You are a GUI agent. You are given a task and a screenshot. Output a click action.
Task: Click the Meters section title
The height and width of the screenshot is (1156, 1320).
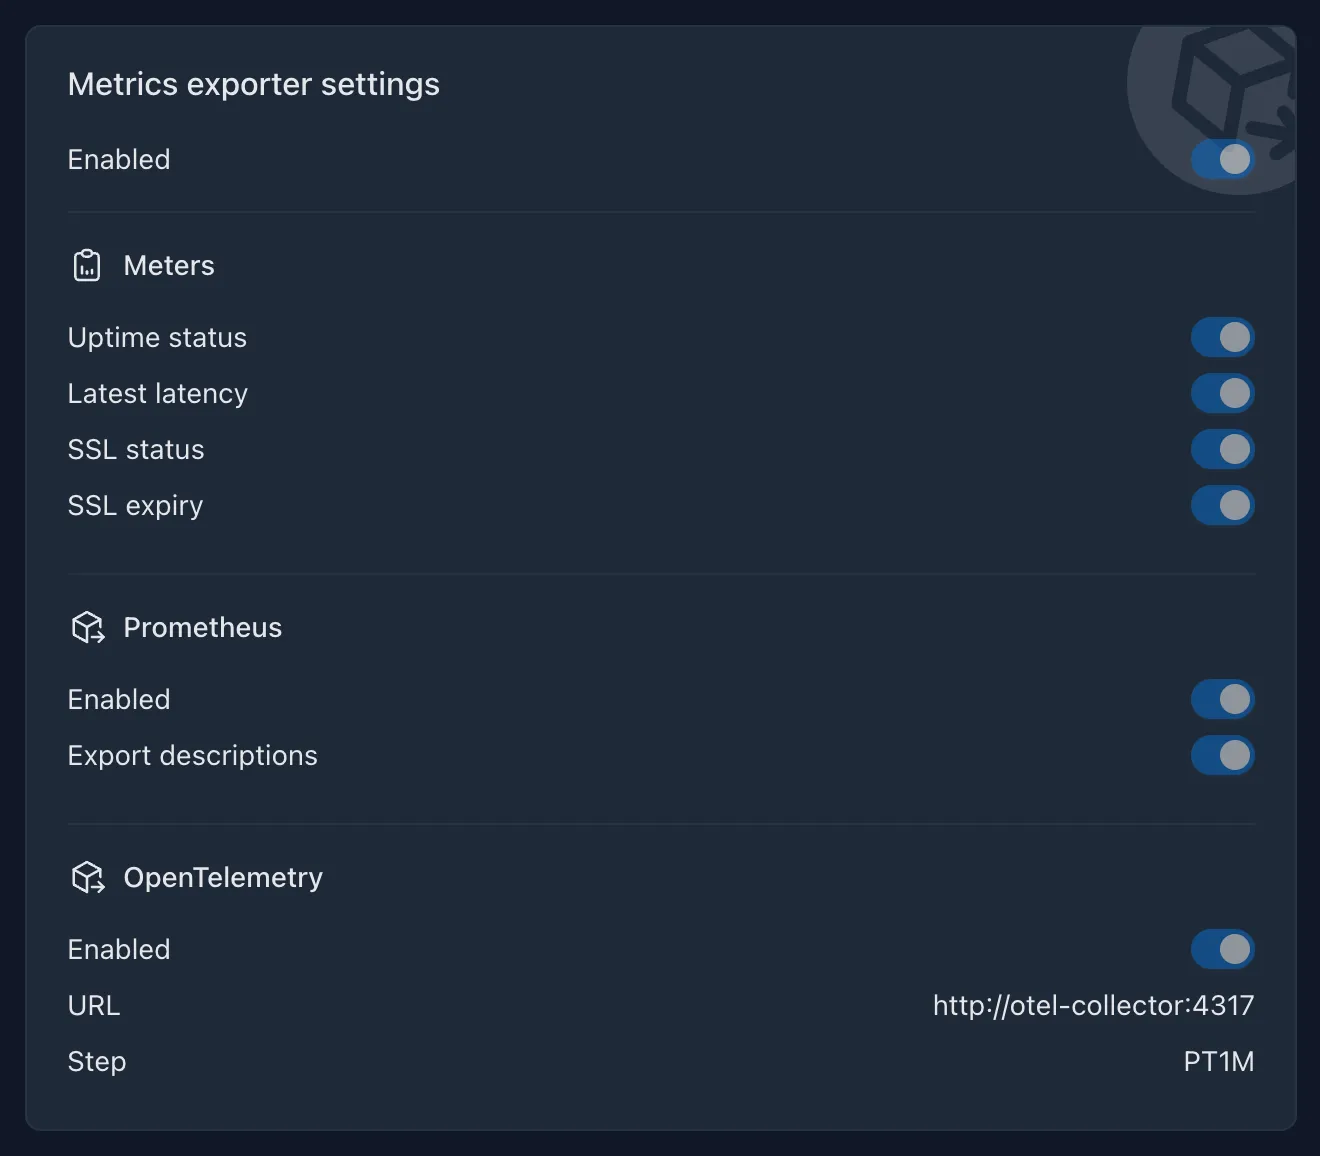pos(169,266)
